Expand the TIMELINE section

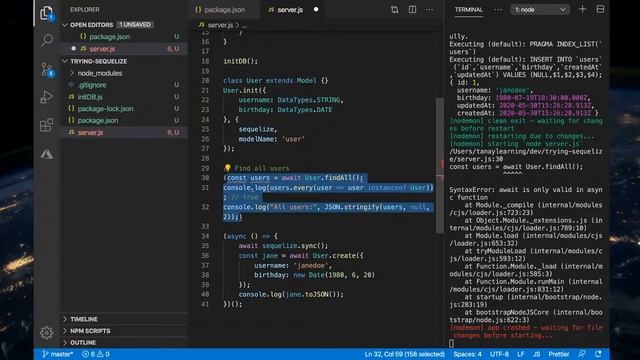(x=84, y=319)
